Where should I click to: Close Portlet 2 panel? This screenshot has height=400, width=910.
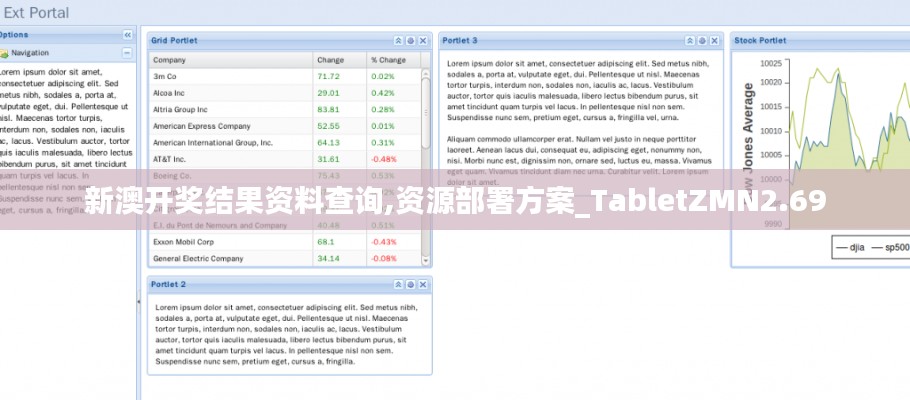point(422,285)
